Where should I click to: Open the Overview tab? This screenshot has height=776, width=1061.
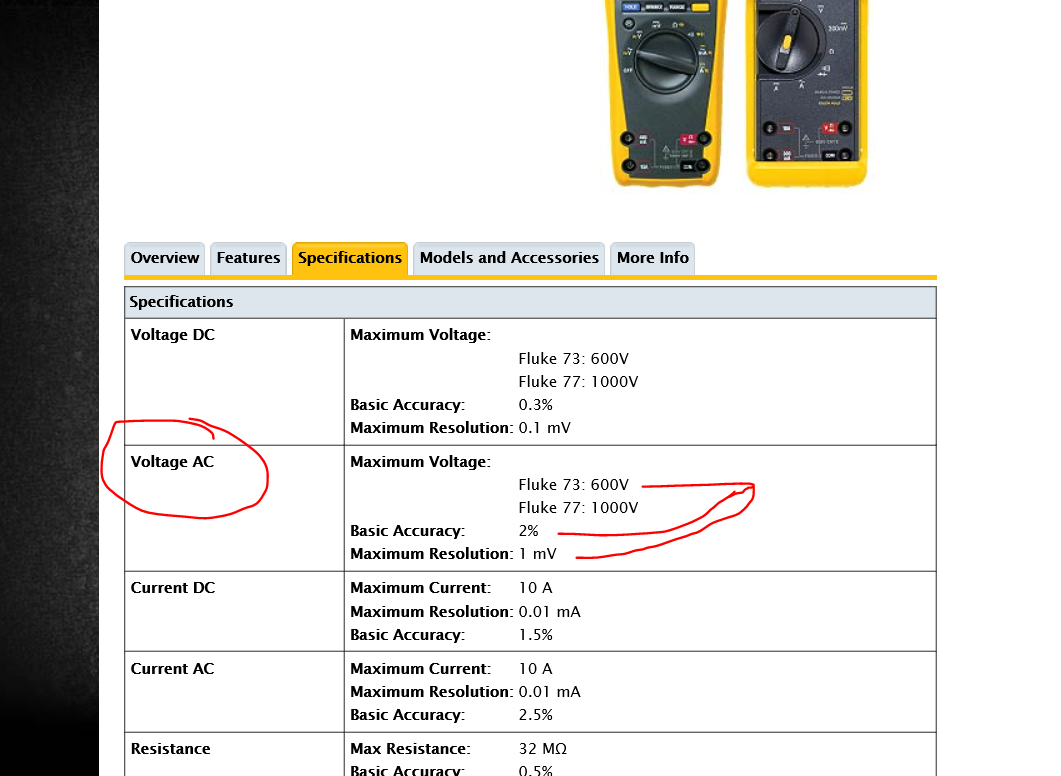[x=164, y=258]
